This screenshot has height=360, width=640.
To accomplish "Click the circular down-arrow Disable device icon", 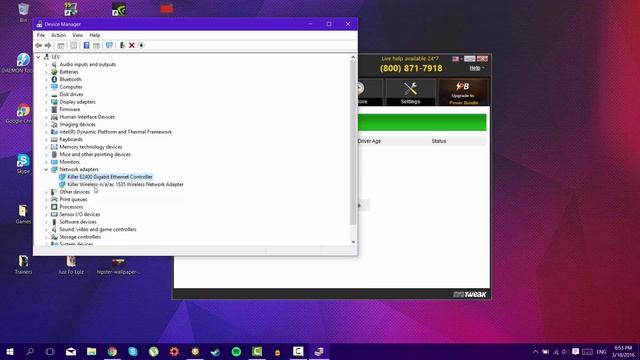I will click(141, 45).
